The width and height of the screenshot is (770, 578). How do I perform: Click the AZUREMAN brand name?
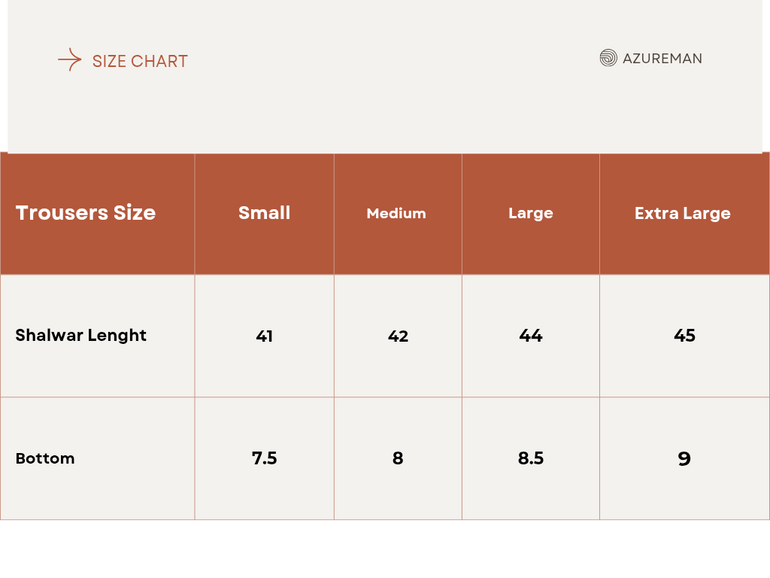click(x=662, y=59)
